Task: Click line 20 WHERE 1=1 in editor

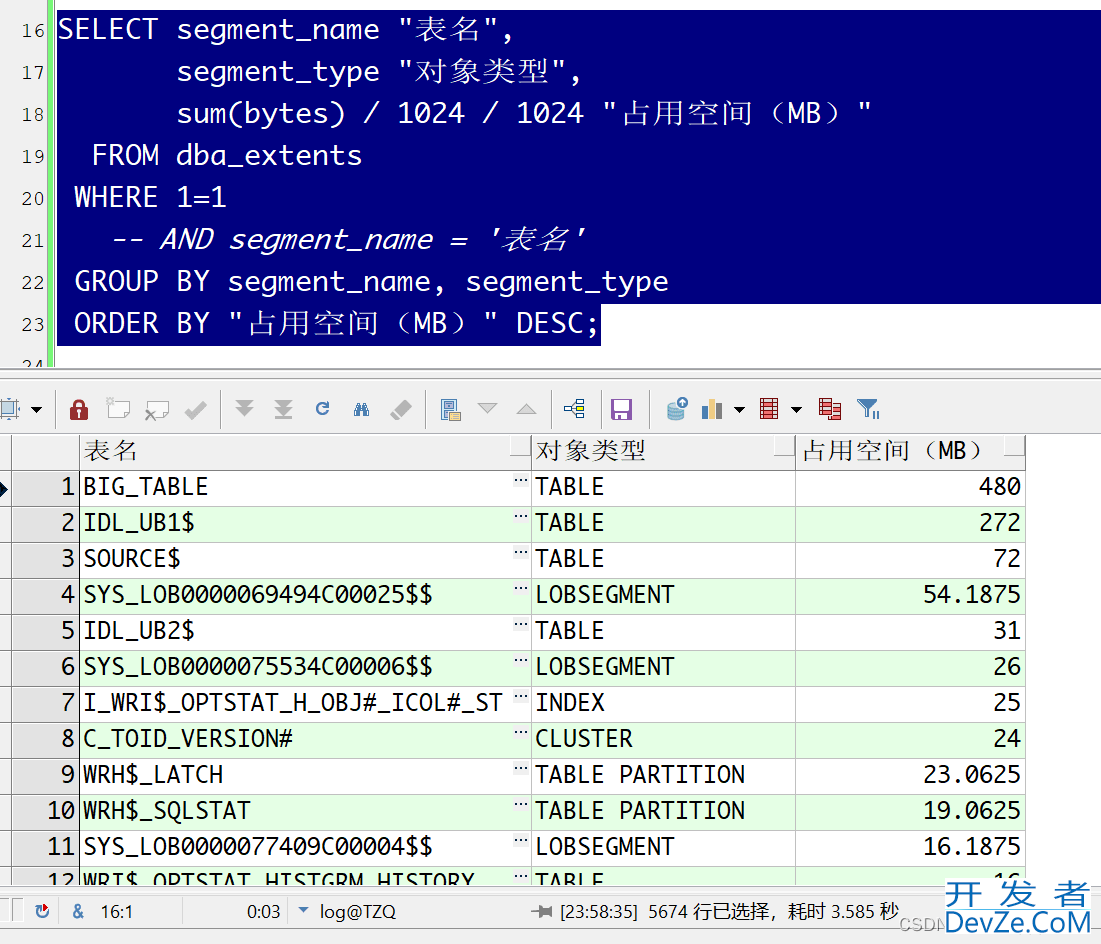Action: coord(150,197)
